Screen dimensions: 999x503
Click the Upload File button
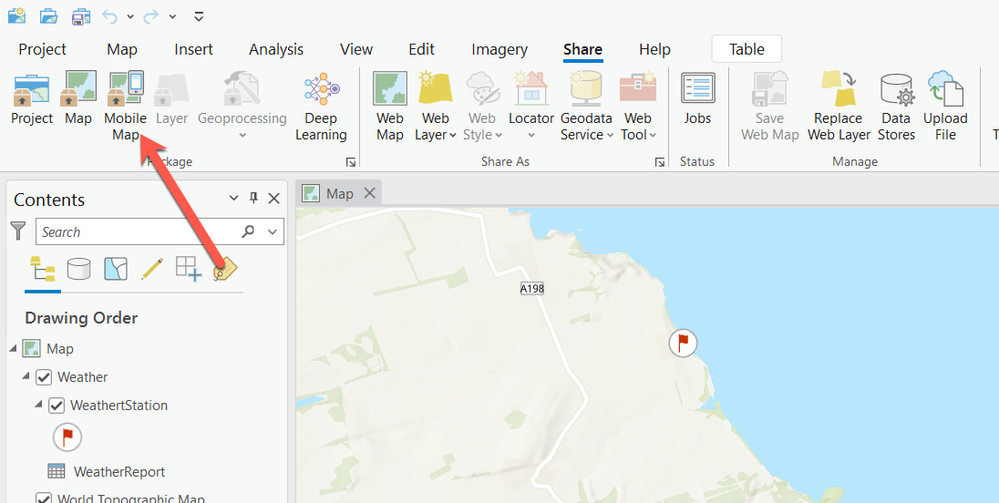[x=945, y=106]
